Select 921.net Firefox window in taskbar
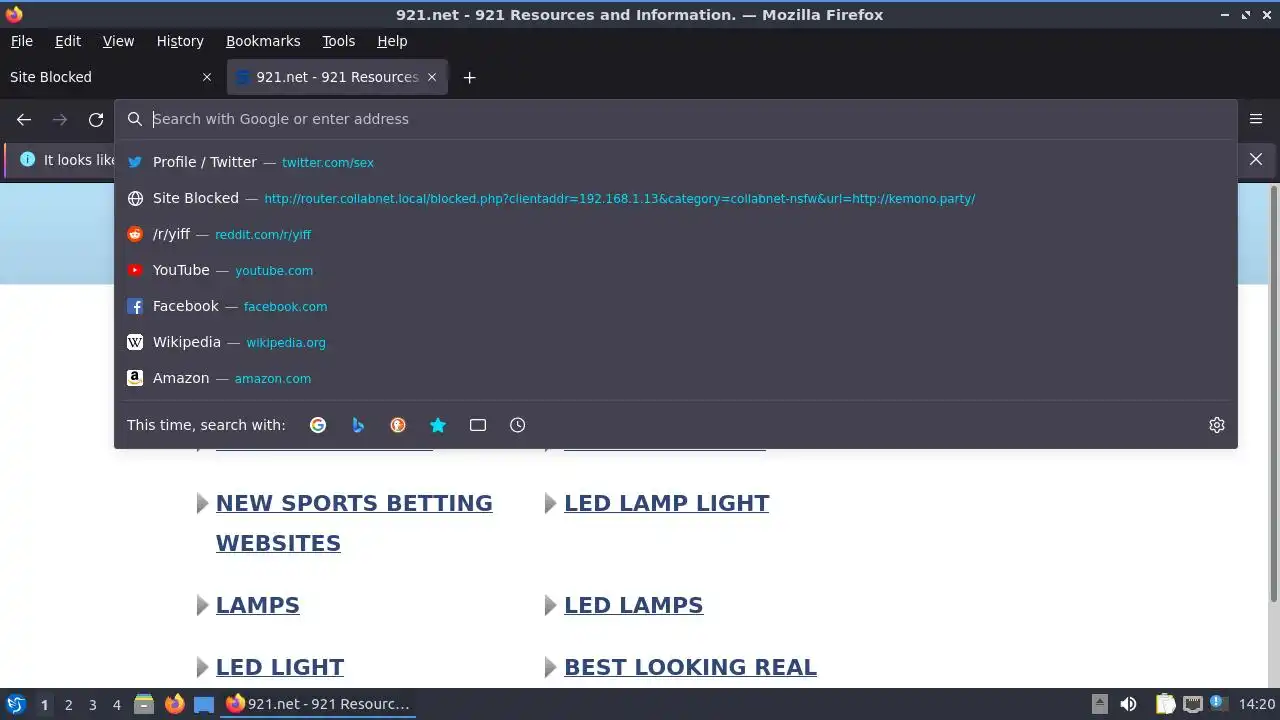The width and height of the screenshot is (1280, 720). coord(318,704)
